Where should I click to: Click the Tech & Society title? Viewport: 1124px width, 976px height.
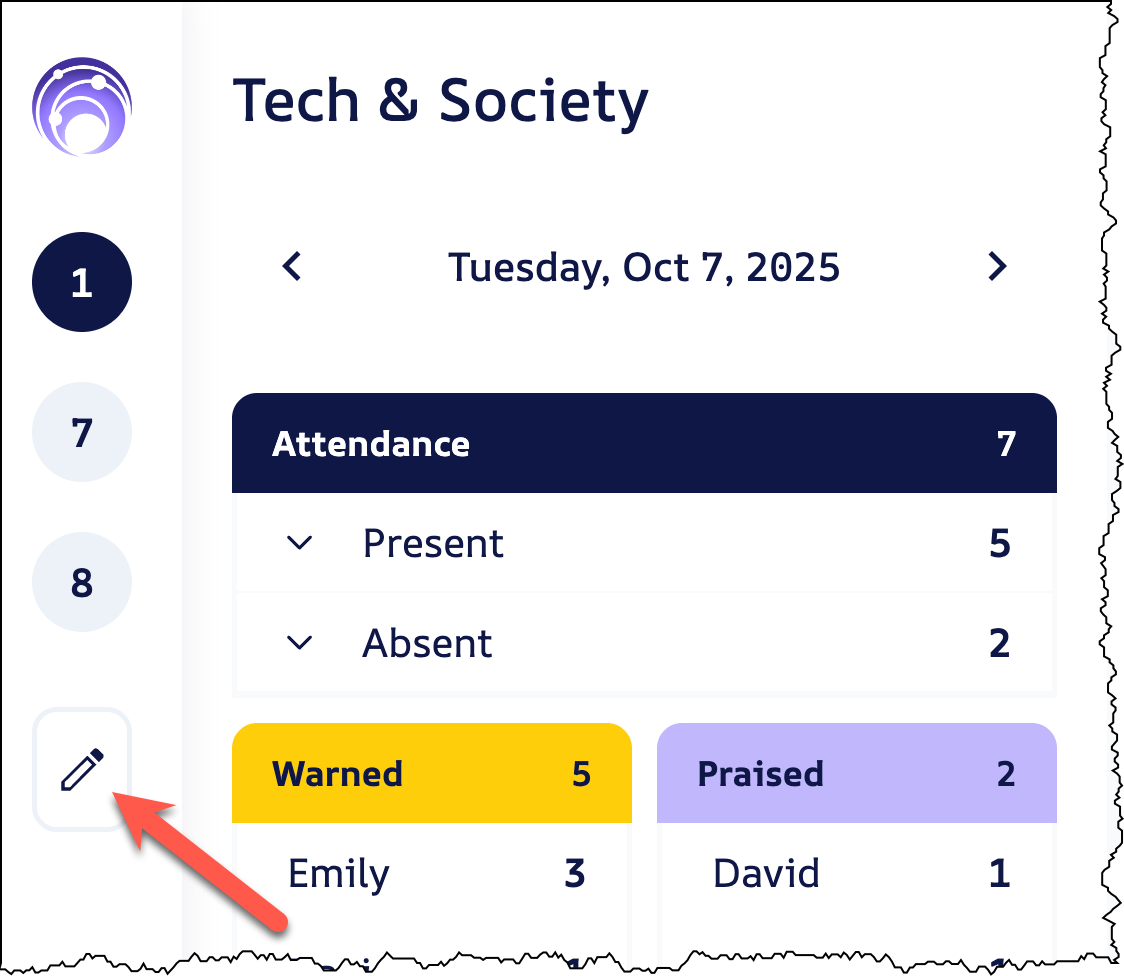coord(440,102)
